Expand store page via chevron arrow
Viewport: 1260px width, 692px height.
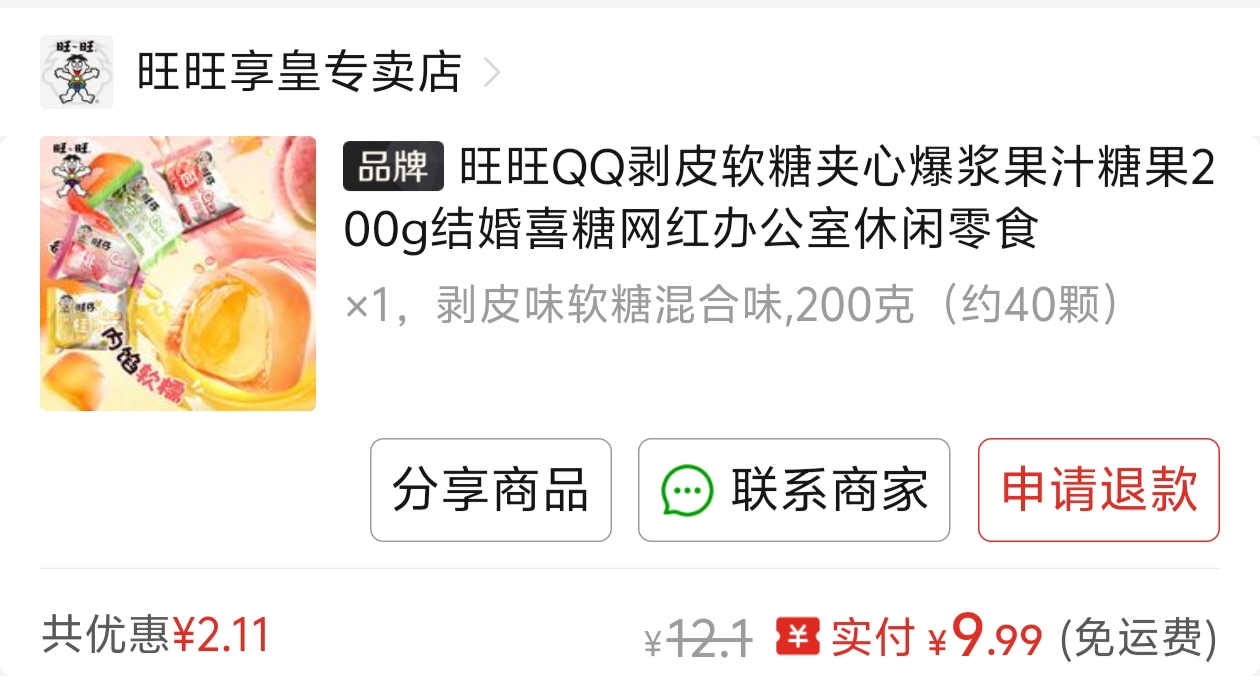point(490,73)
